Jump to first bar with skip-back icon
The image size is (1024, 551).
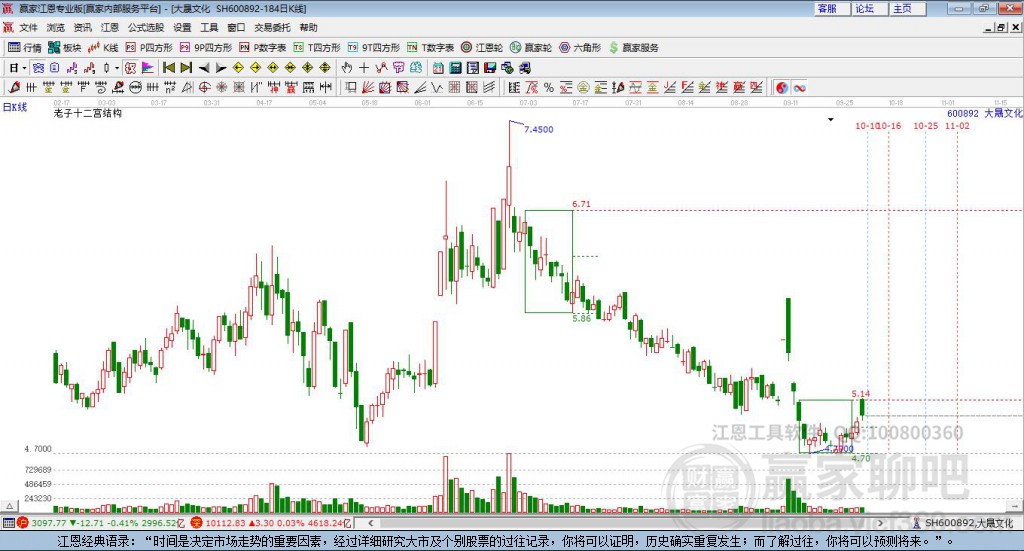tap(169, 68)
